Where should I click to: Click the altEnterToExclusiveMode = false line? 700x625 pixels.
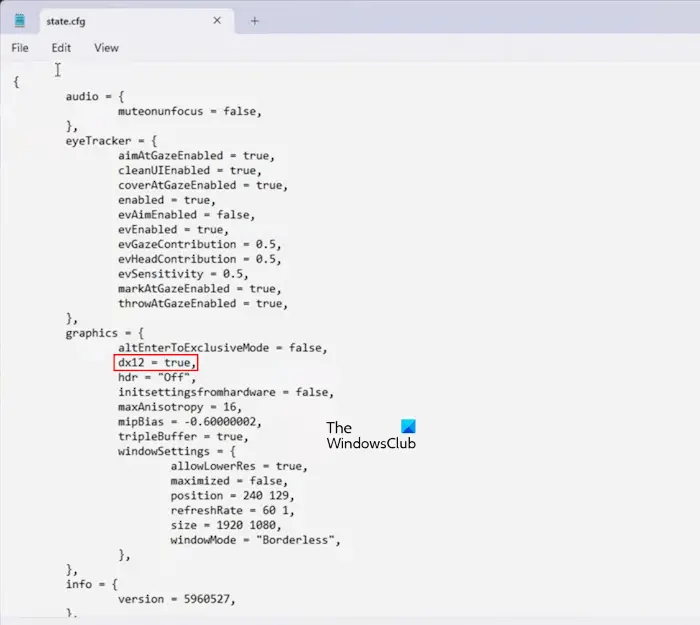[222, 348]
